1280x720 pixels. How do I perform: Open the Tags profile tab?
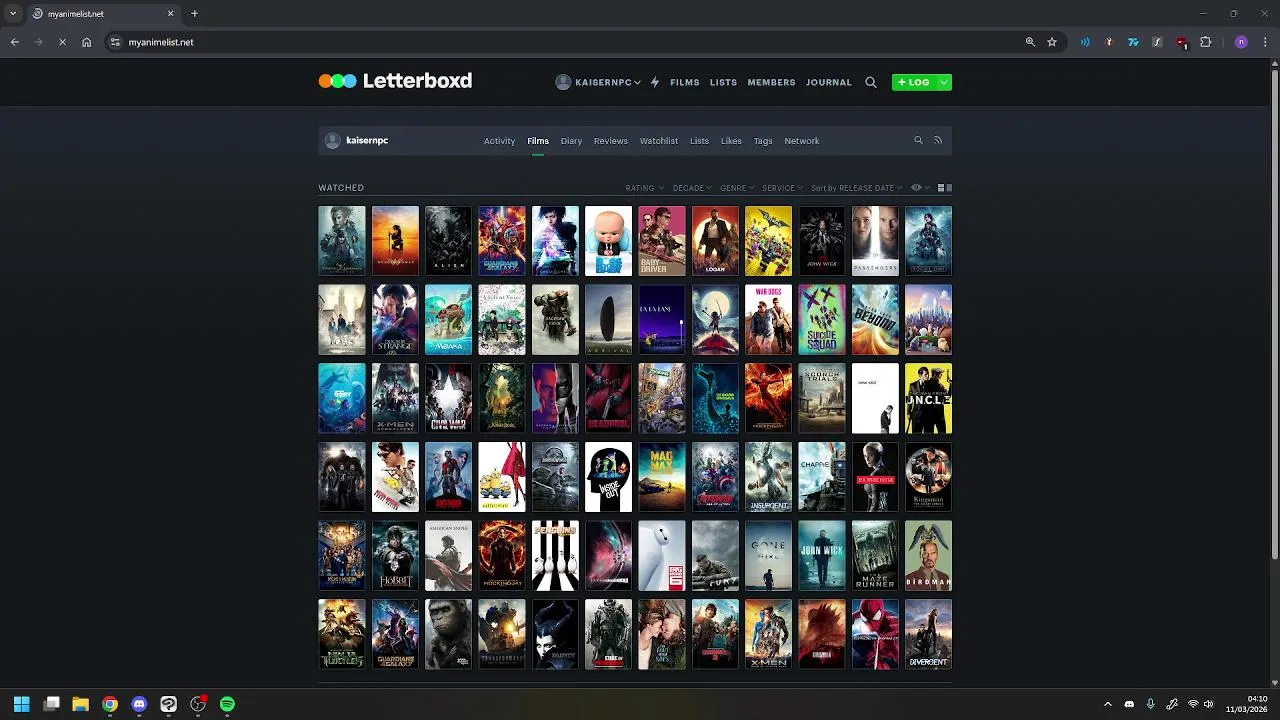click(x=763, y=141)
